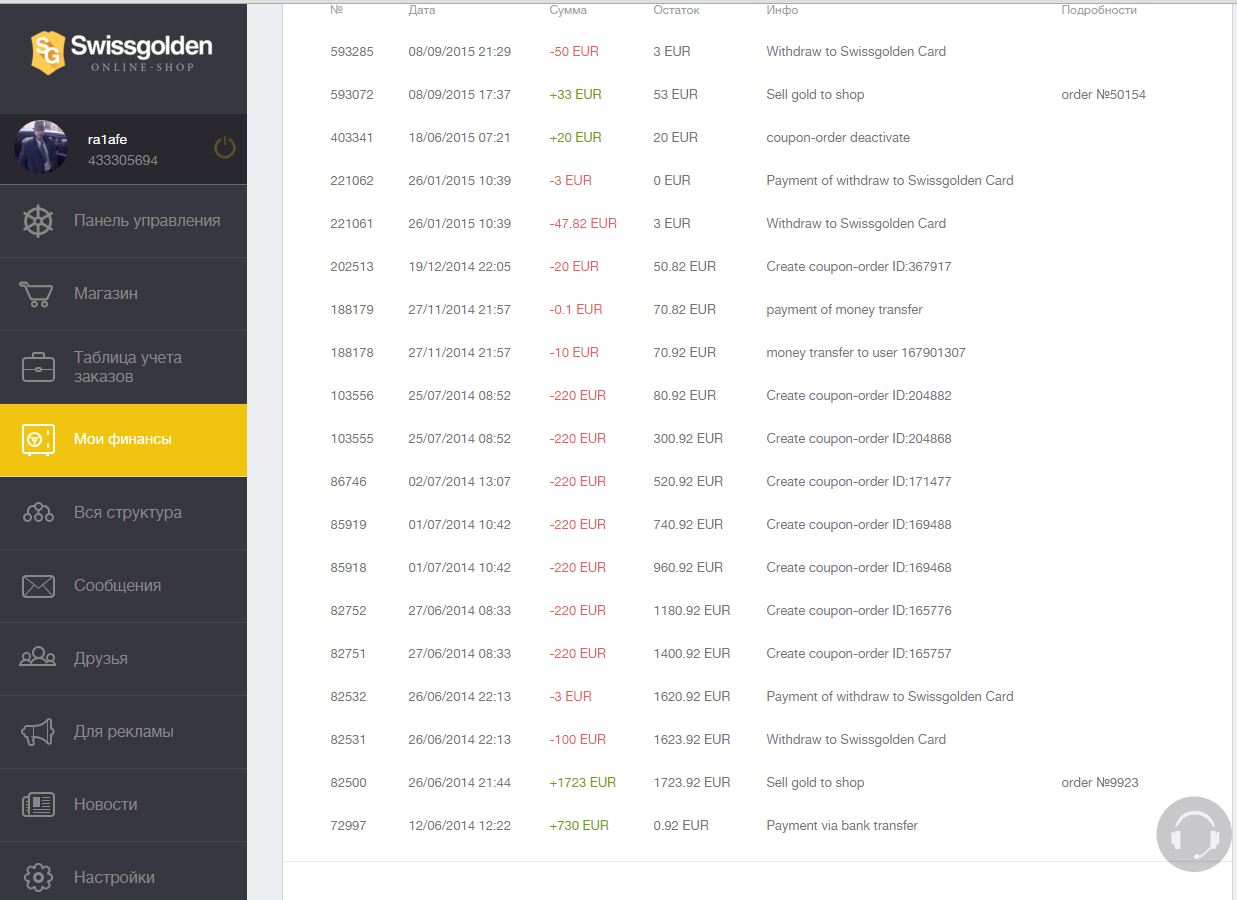The image size is (1237, 900).
Task: Open Друзья menu item
Action: tap(101, 659)
